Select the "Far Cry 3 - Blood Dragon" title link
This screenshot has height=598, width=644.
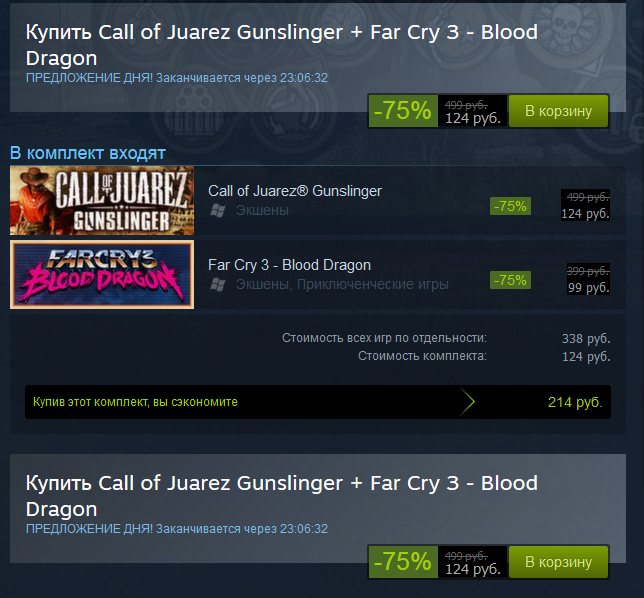pos(289,265)
